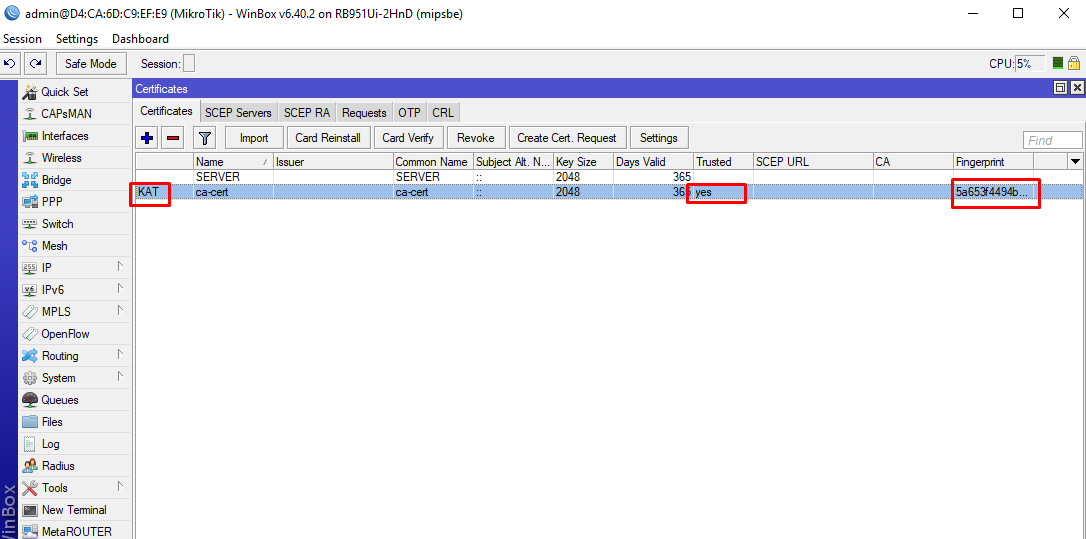This screenshot has width=1086, height=539.
Task: Click the MPLS menu icon
Action: (x=30, y=312)
